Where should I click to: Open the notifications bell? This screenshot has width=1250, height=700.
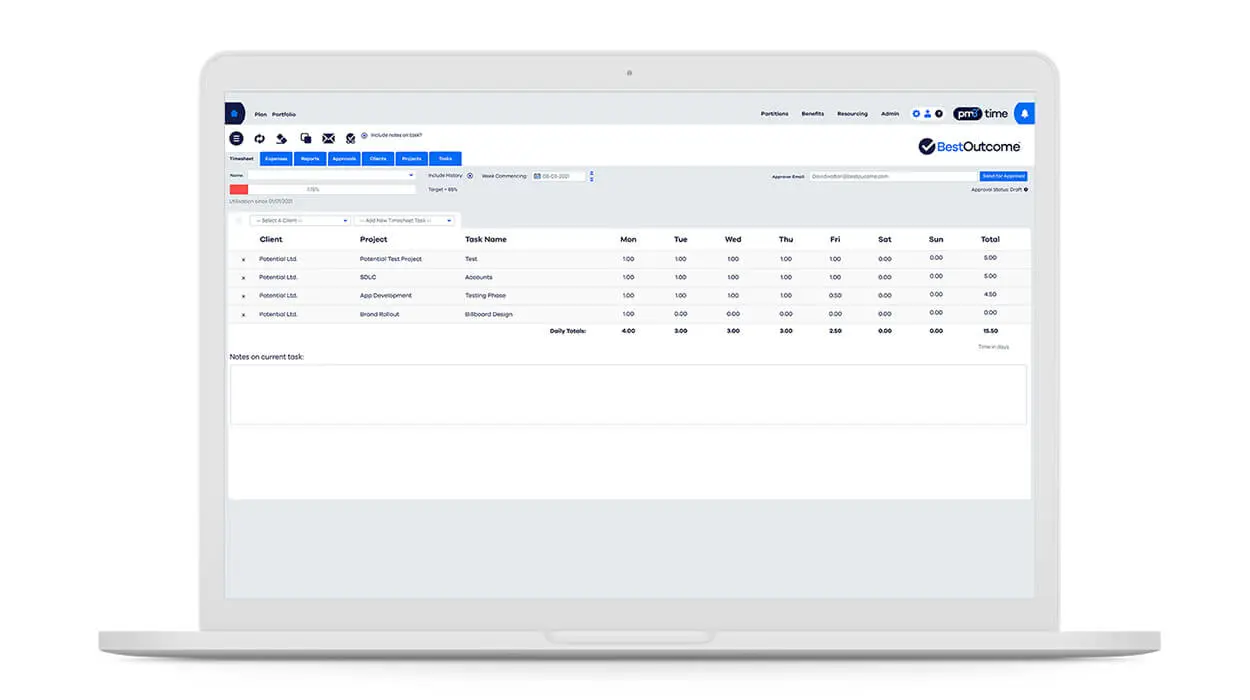point(1025,114)
